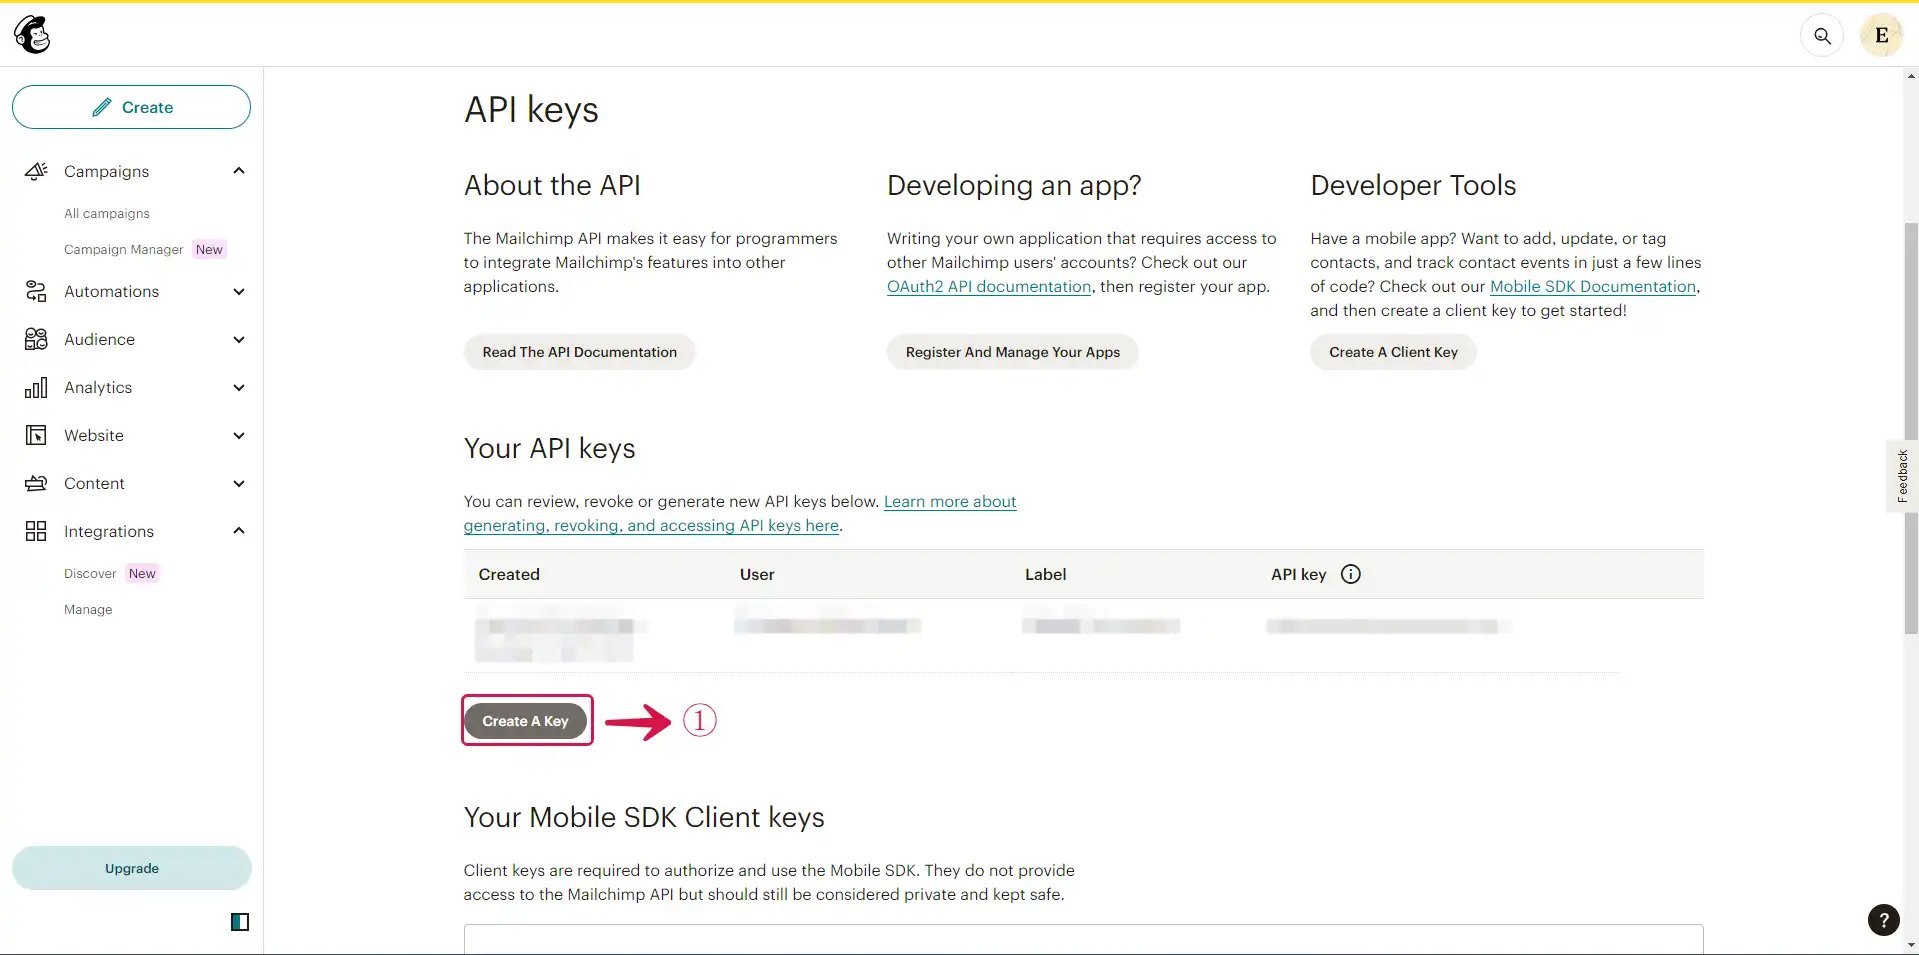Click Read The API Documentation button
The width and height of the screenshot is (1919, 955).
579,352
